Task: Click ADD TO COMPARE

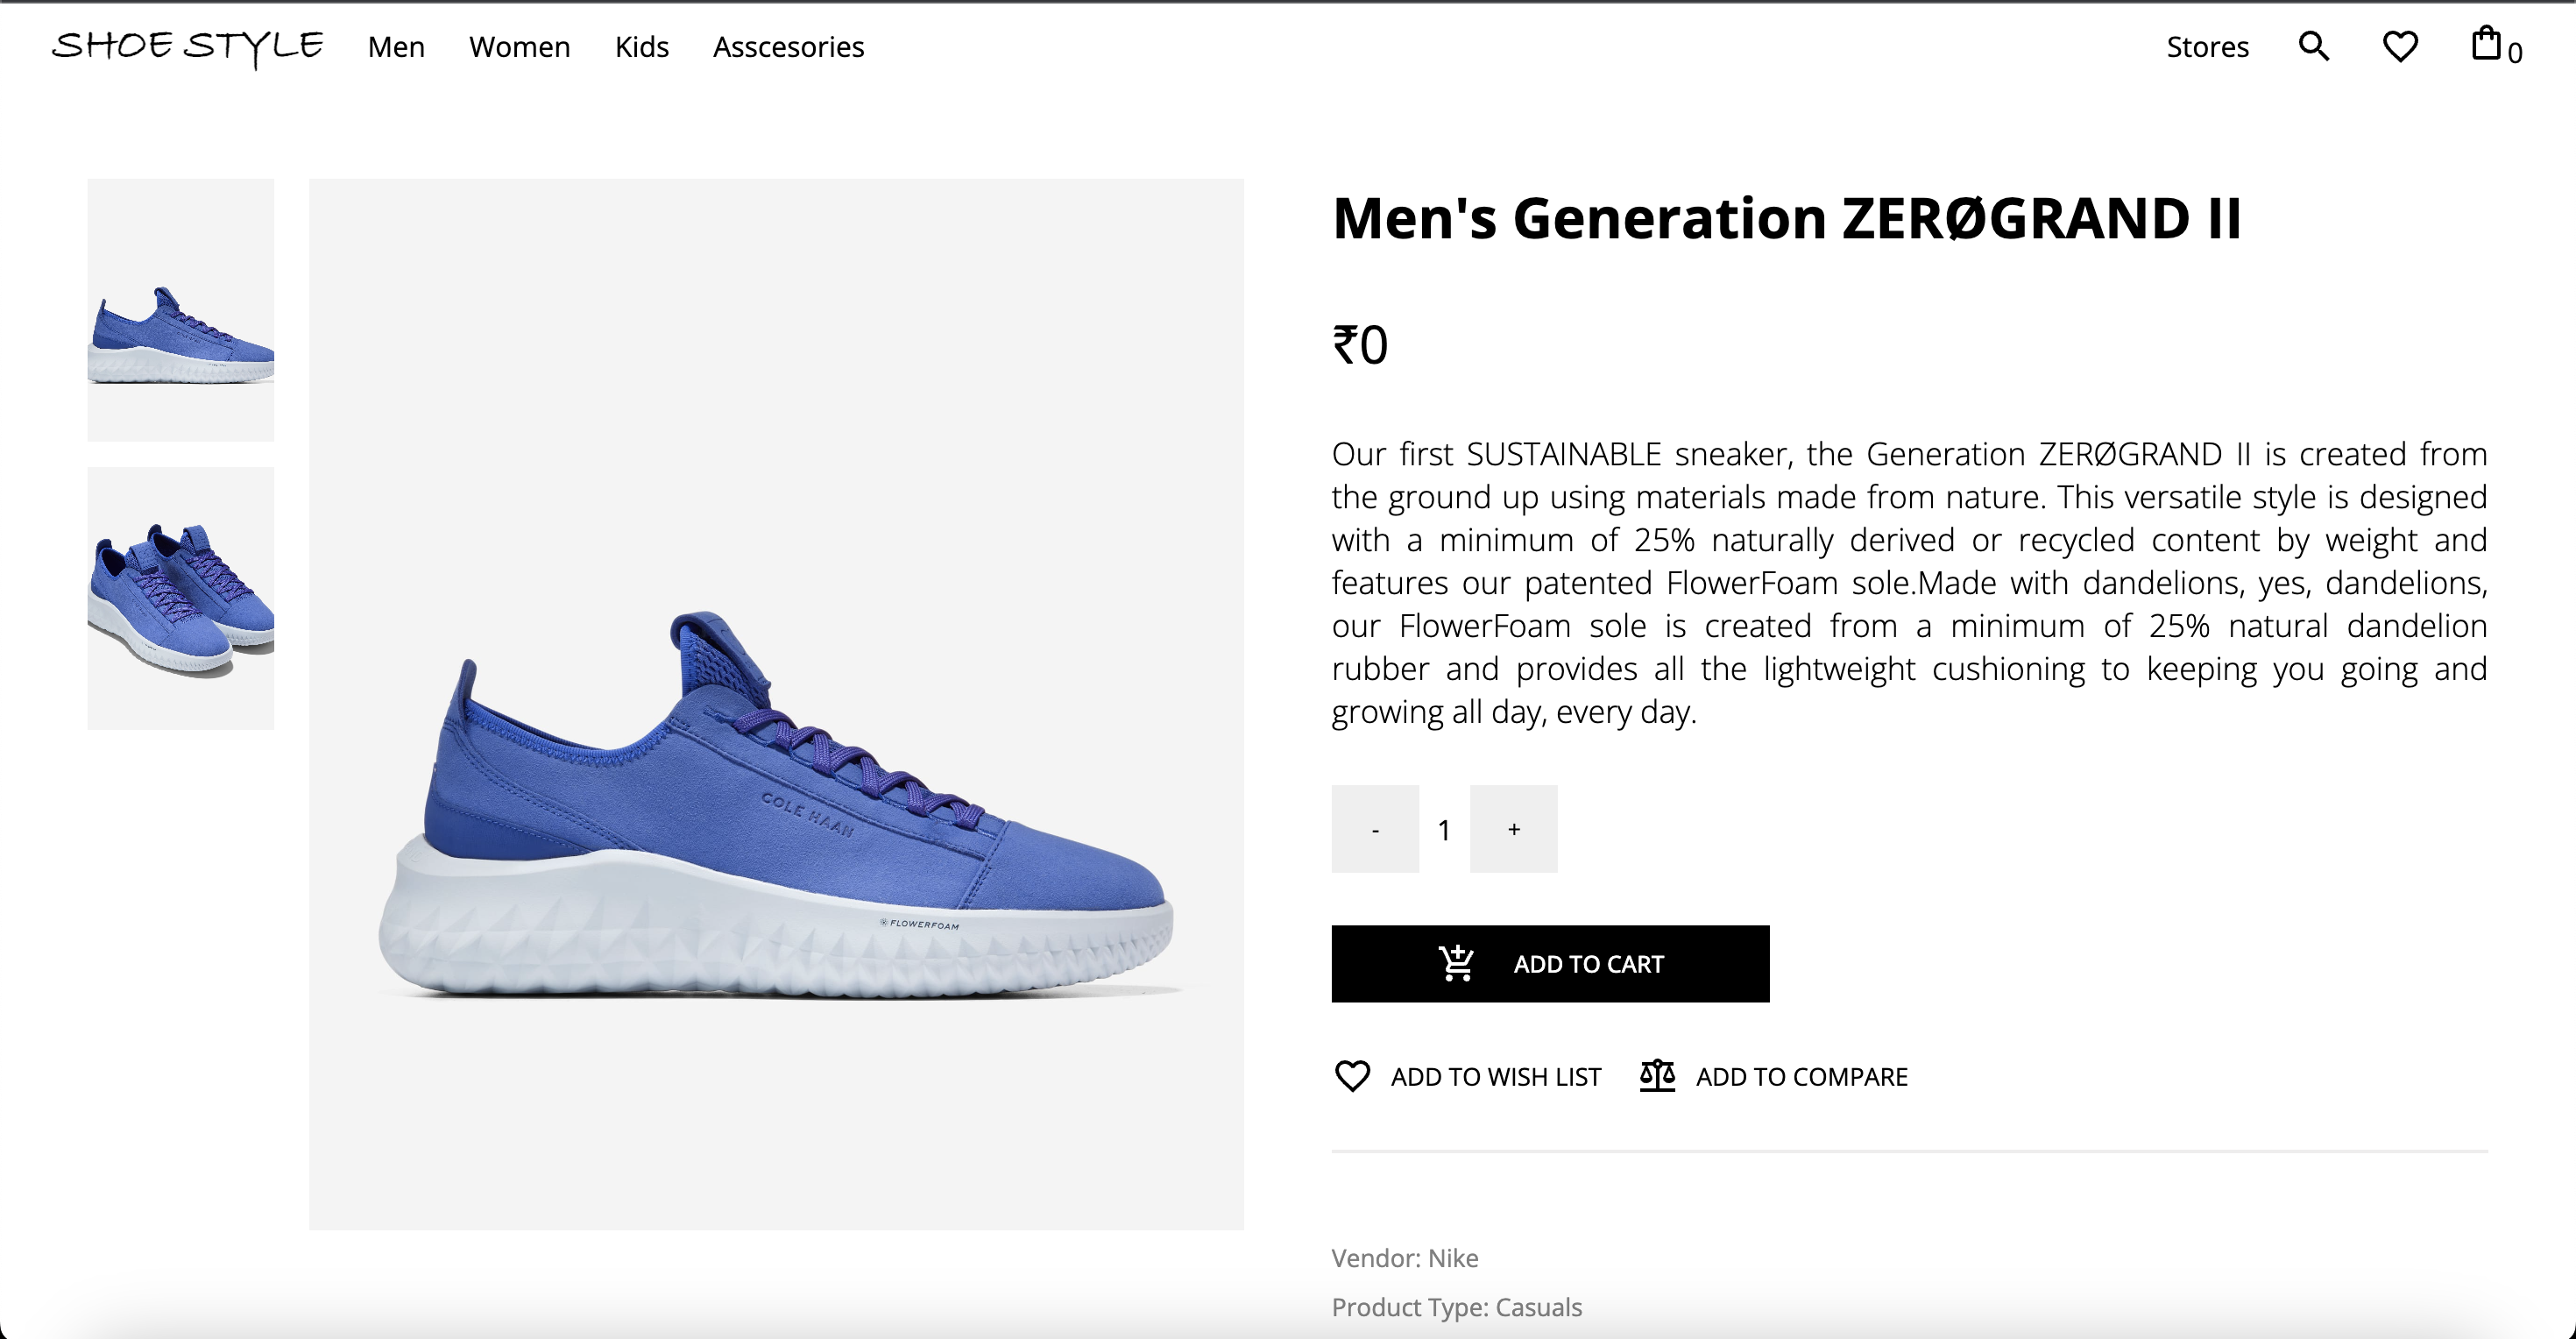Action: 1800,1076
